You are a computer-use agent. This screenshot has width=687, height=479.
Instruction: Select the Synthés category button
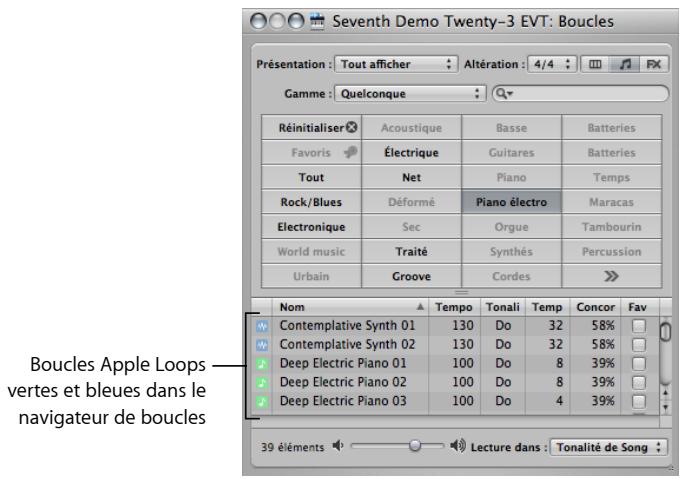511,252
